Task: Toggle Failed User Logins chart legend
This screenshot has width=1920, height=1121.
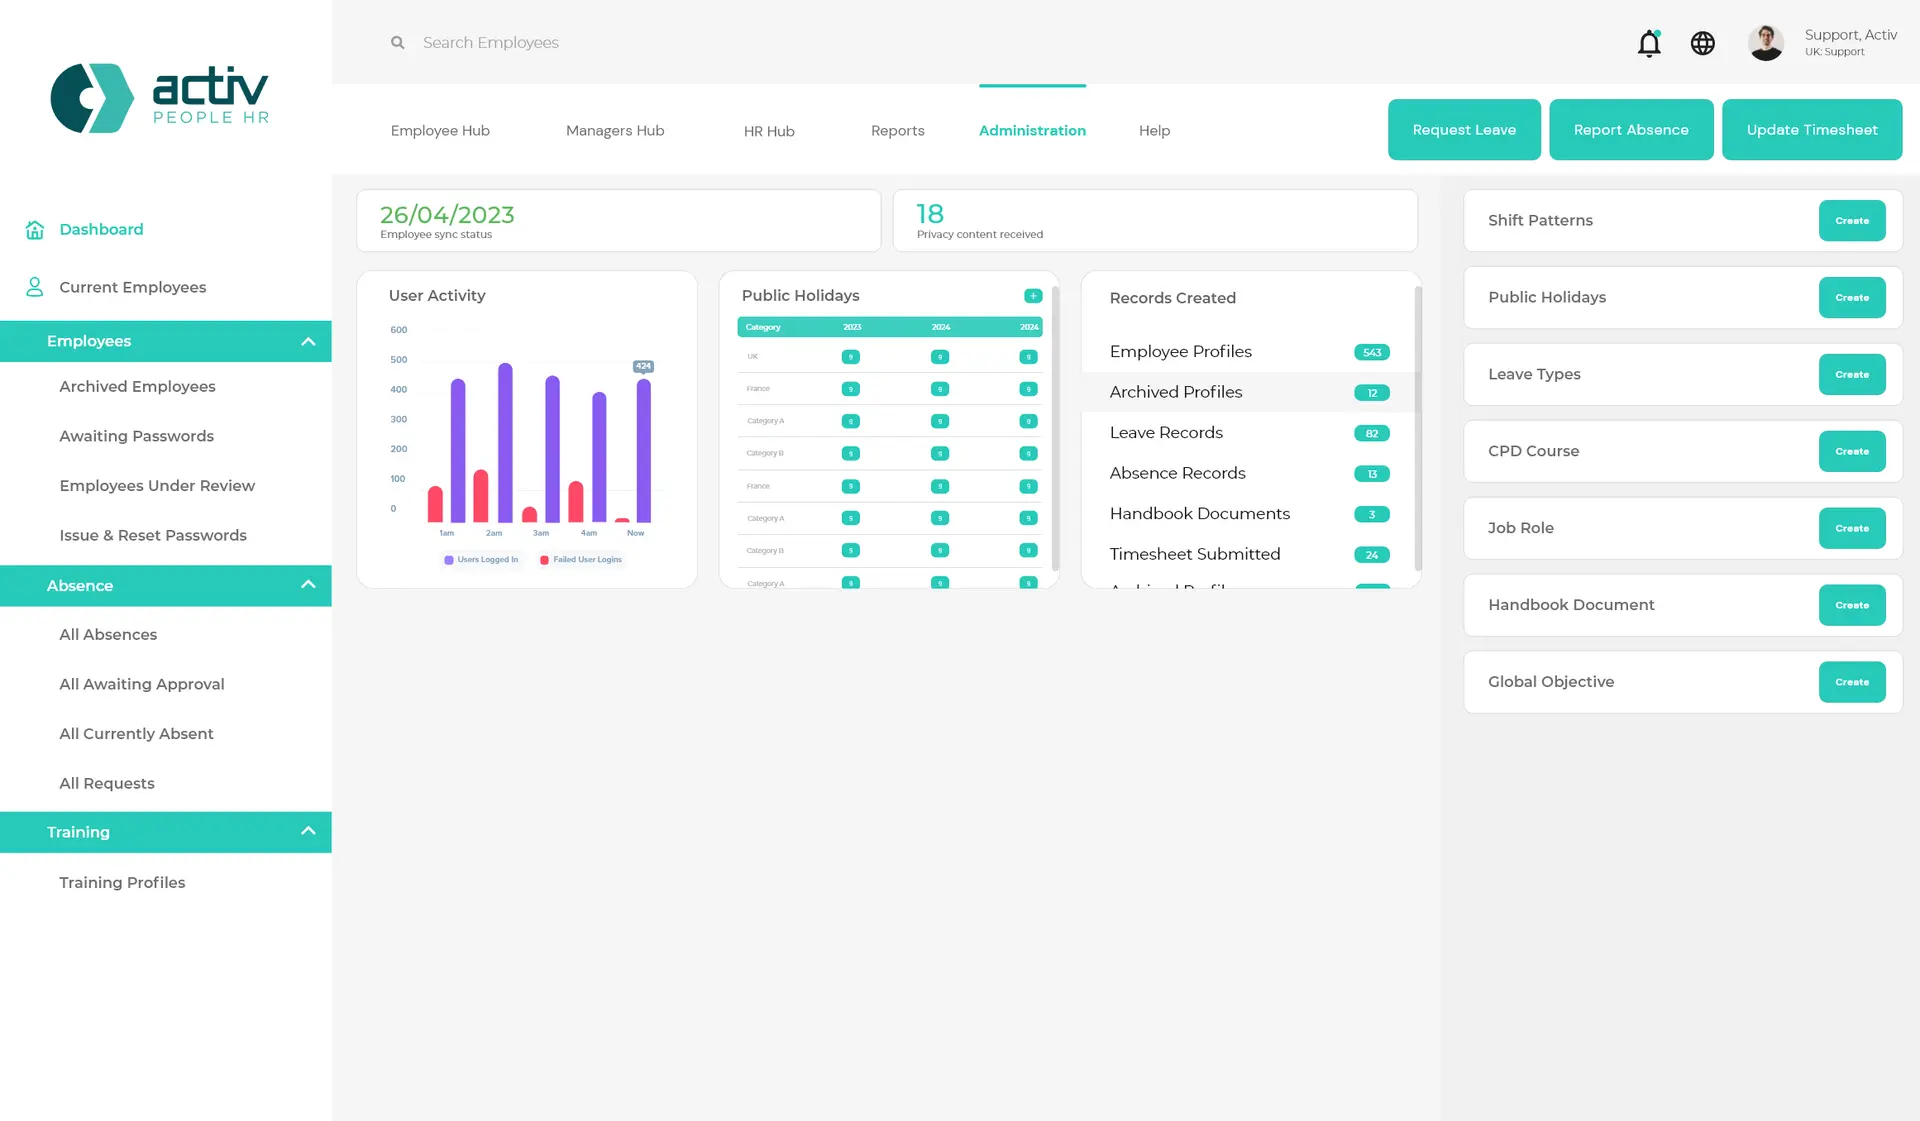Action: tap(581, 560)
